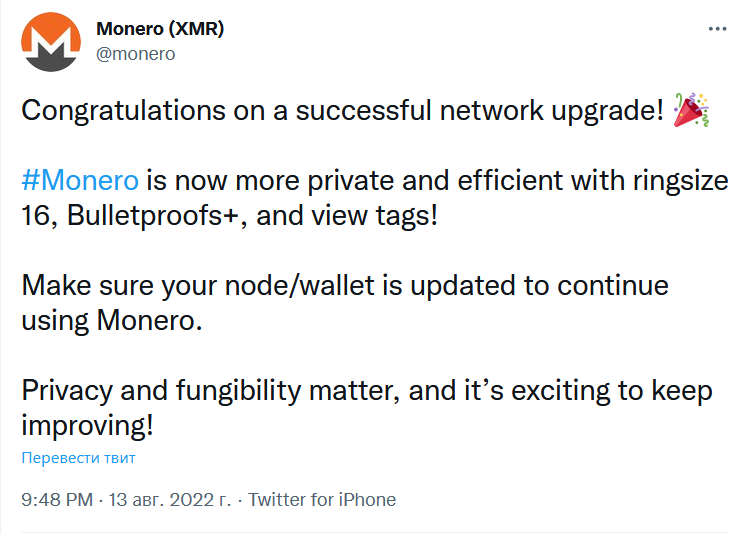Click the party popper emoji

click(691, 110)
